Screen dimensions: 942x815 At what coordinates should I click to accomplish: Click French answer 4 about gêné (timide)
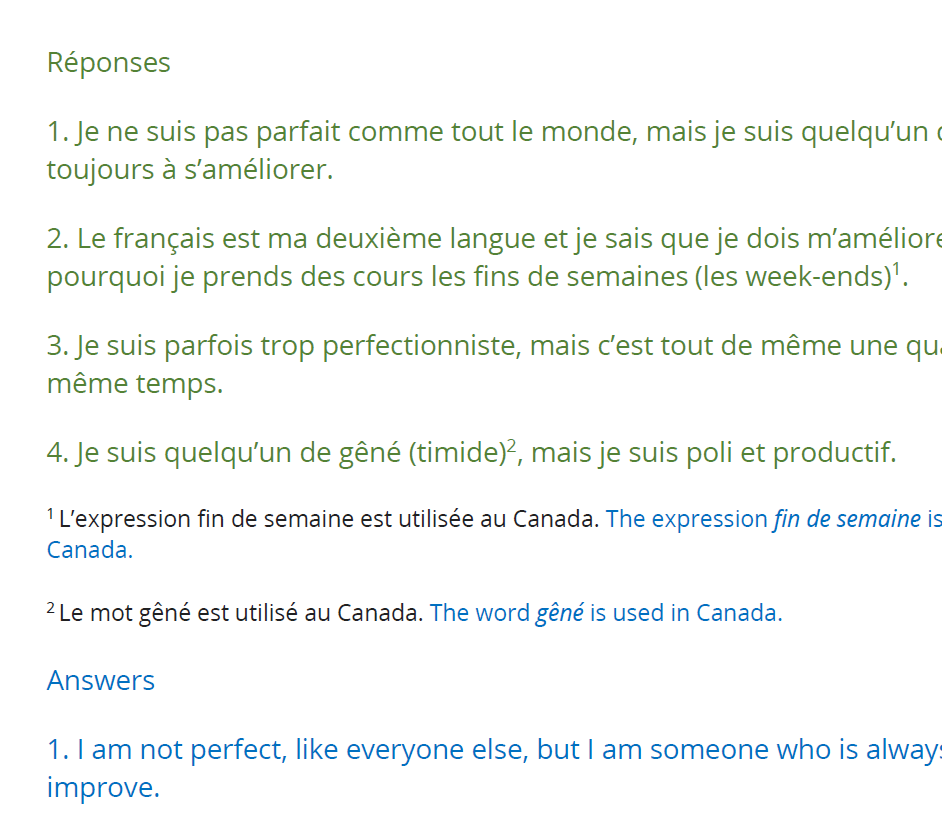[472, 452]
